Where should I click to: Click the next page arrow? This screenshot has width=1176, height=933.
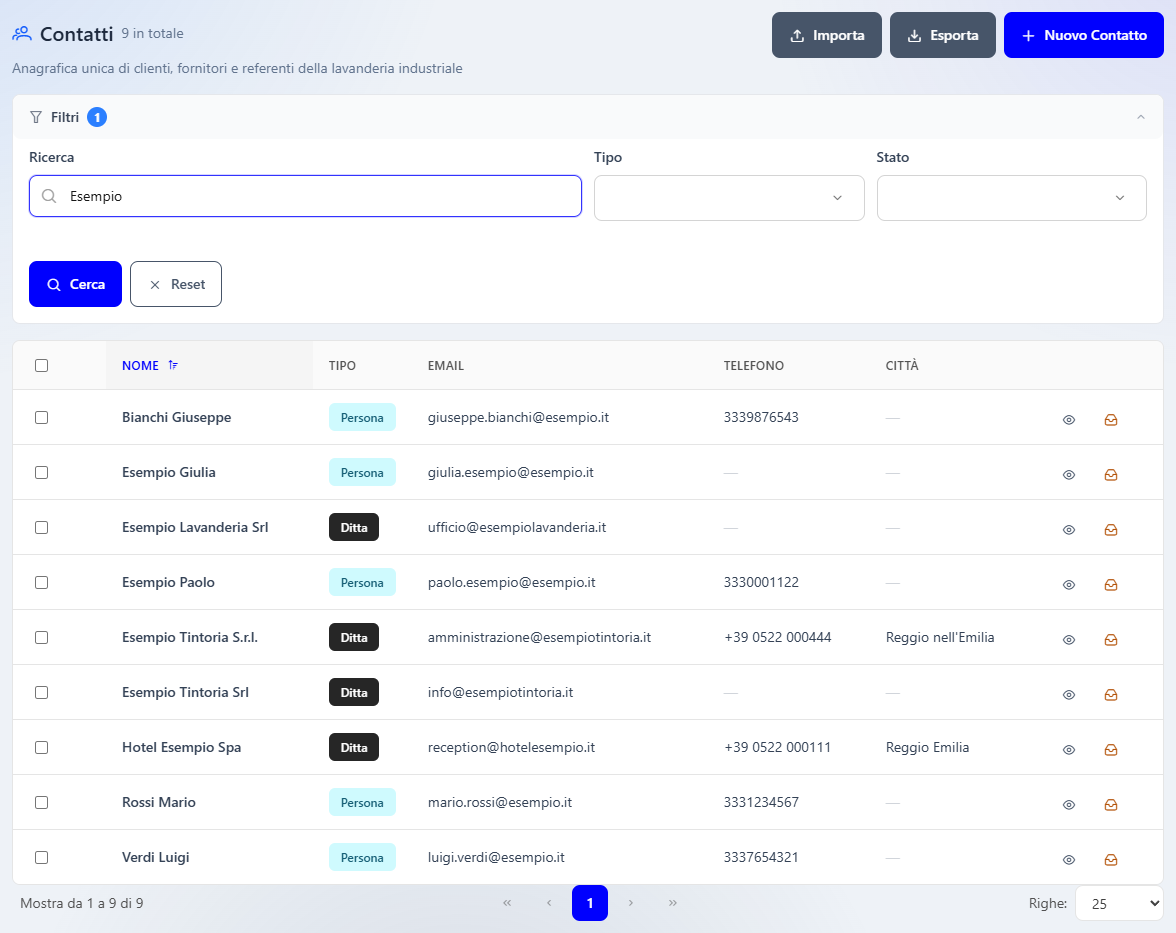pyautogui.click(x=631, y=903)
